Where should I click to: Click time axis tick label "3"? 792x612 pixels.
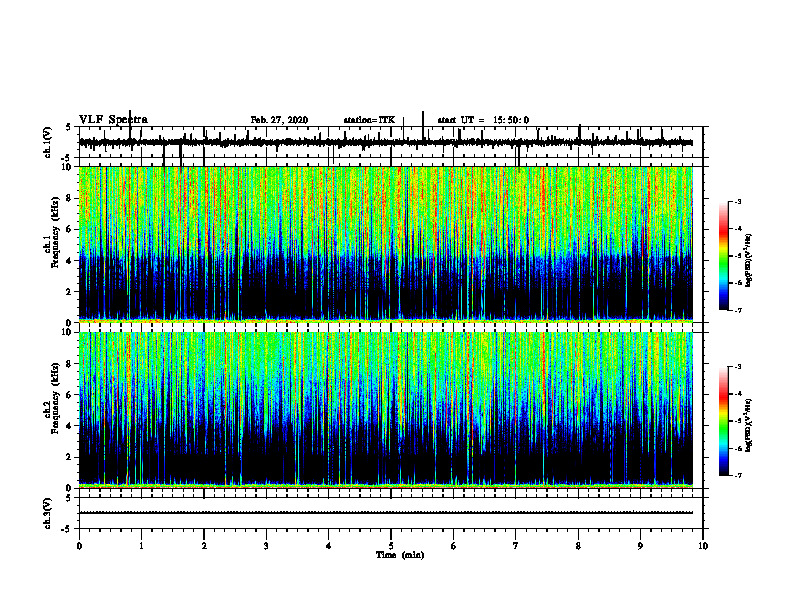pos(266,546)
